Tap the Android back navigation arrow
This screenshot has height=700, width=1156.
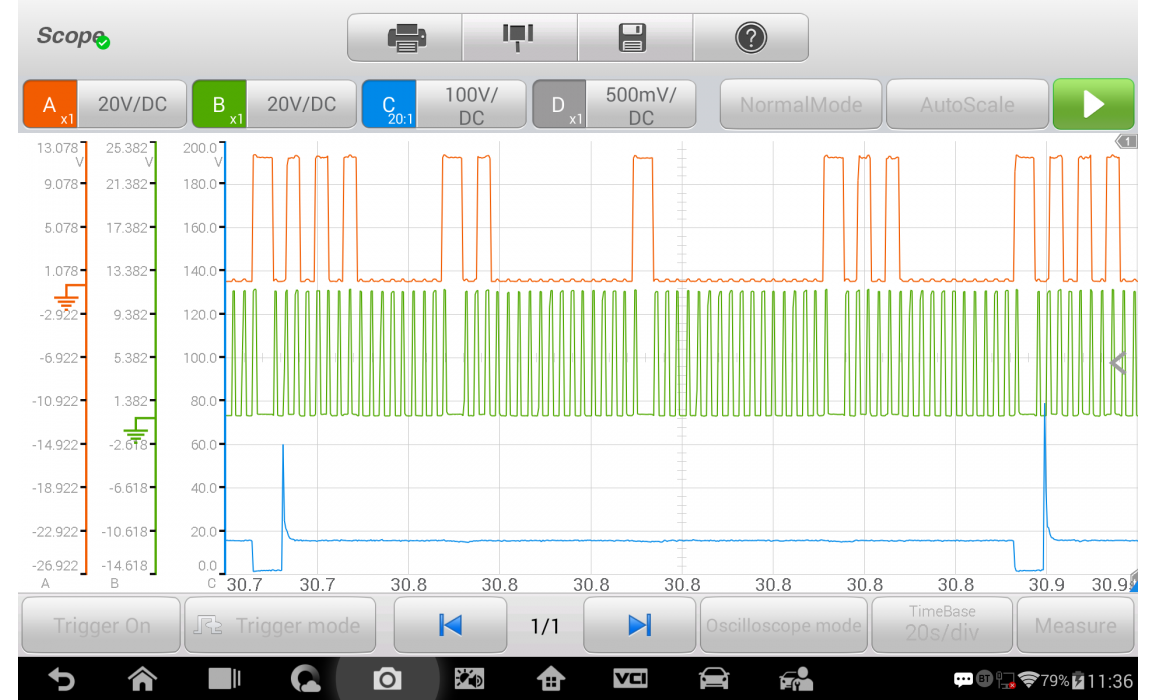61,680
